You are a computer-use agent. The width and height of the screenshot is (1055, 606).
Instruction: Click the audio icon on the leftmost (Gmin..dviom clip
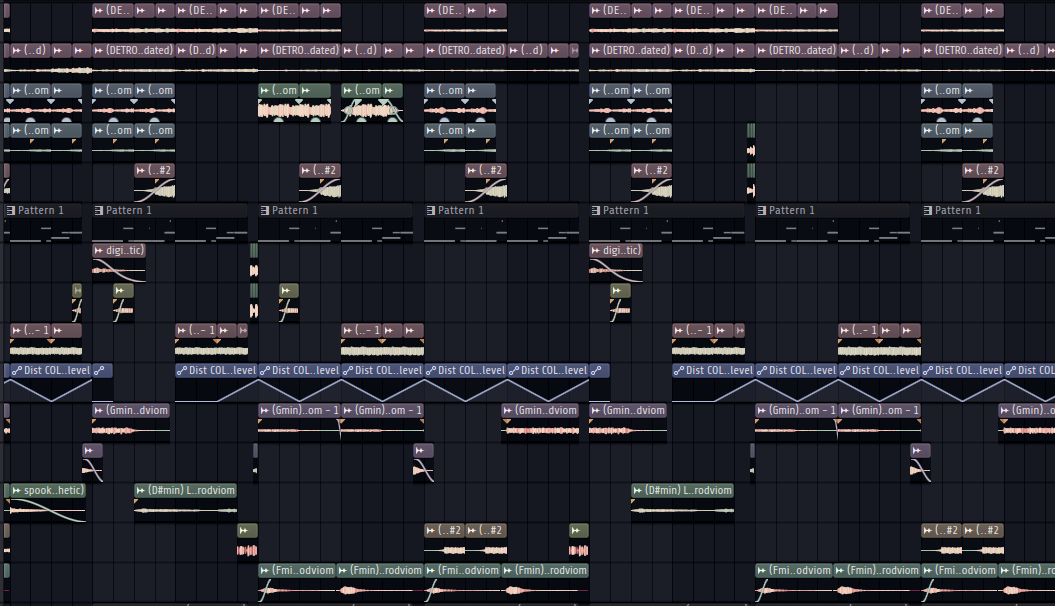point(99,410)
